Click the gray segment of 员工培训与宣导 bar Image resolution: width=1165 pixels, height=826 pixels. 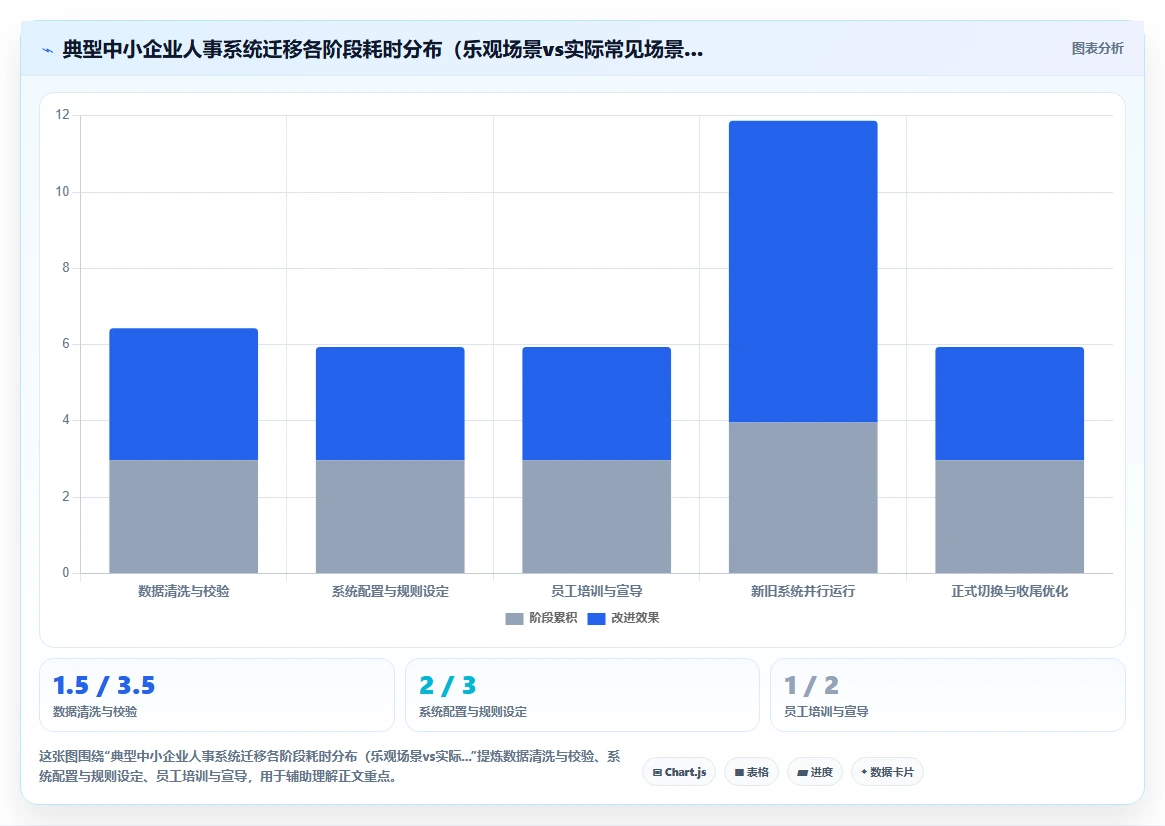click(x=597, y=516)
